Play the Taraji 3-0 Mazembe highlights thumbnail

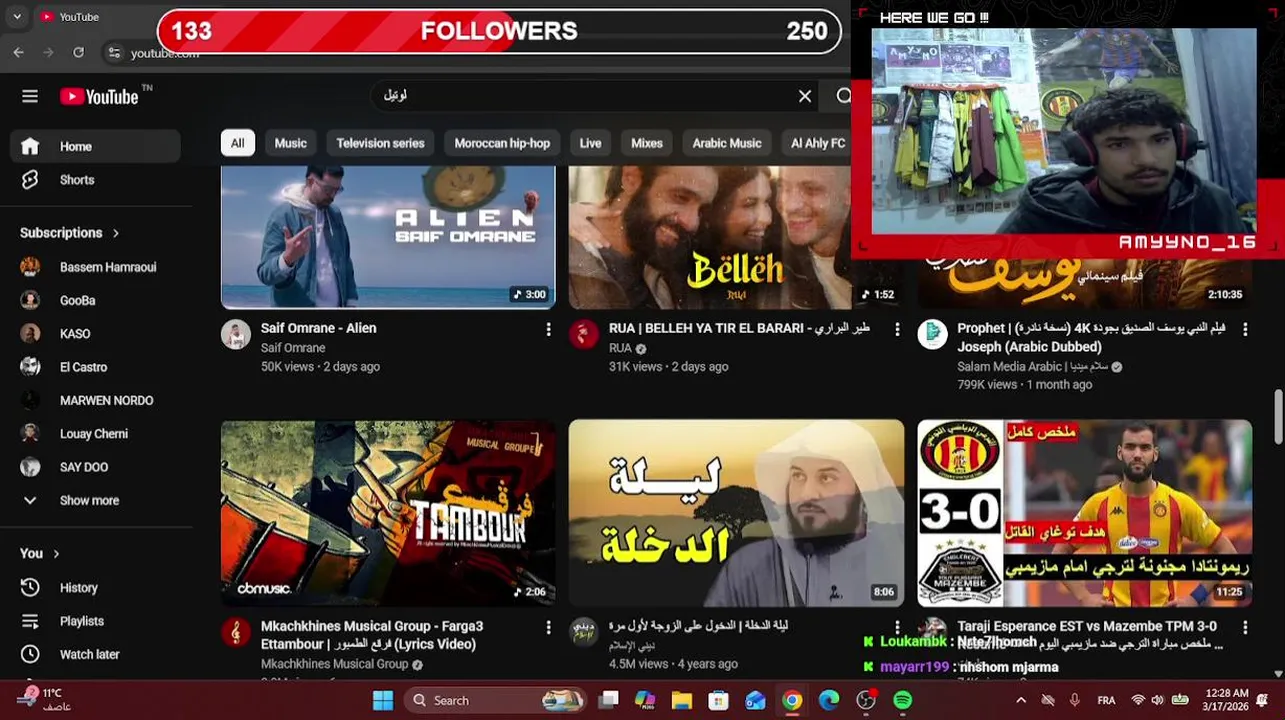tap(1085, 512)
